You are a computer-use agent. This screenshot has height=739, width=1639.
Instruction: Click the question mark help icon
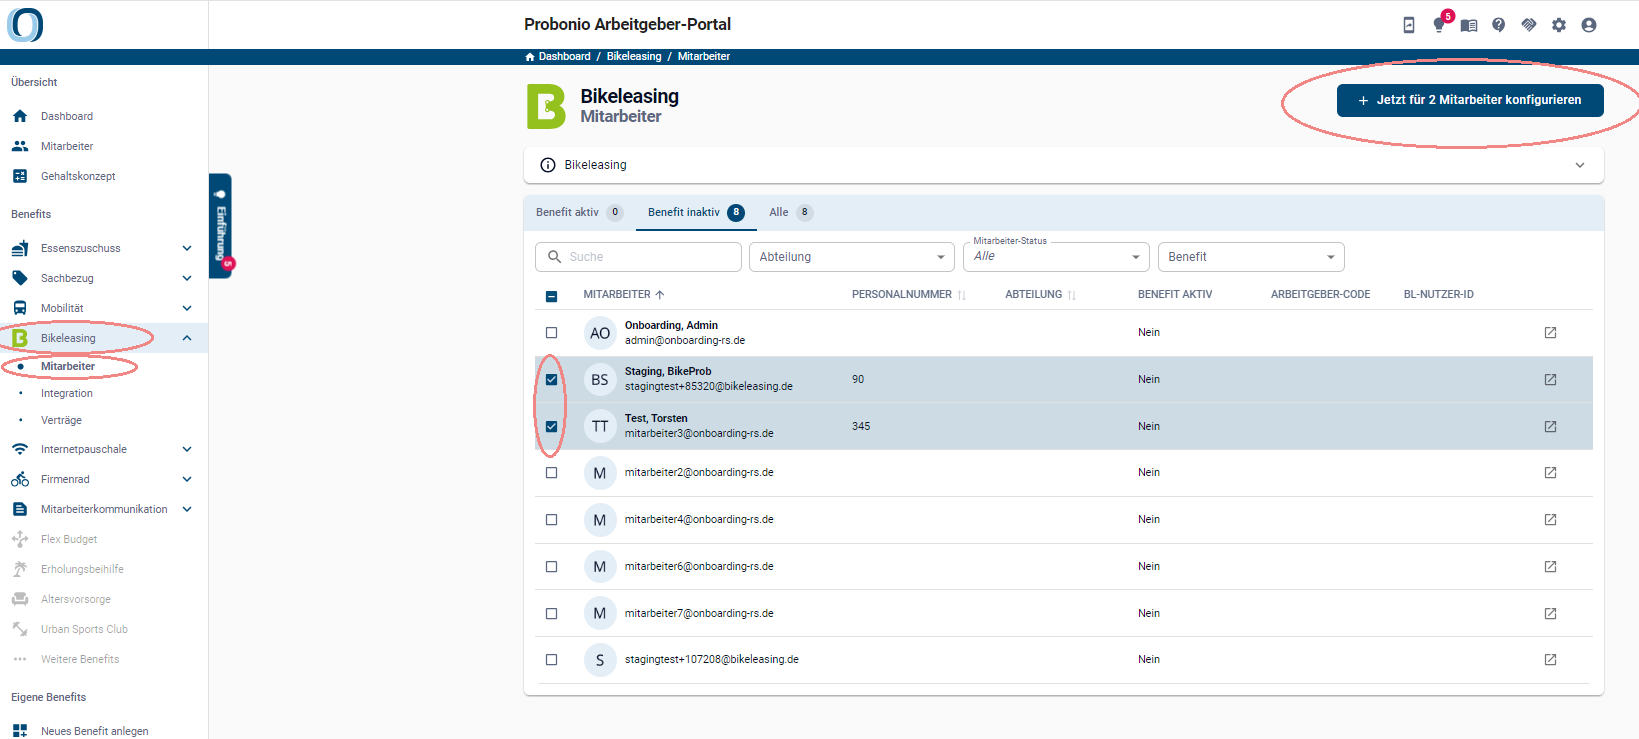(1499, 25)
